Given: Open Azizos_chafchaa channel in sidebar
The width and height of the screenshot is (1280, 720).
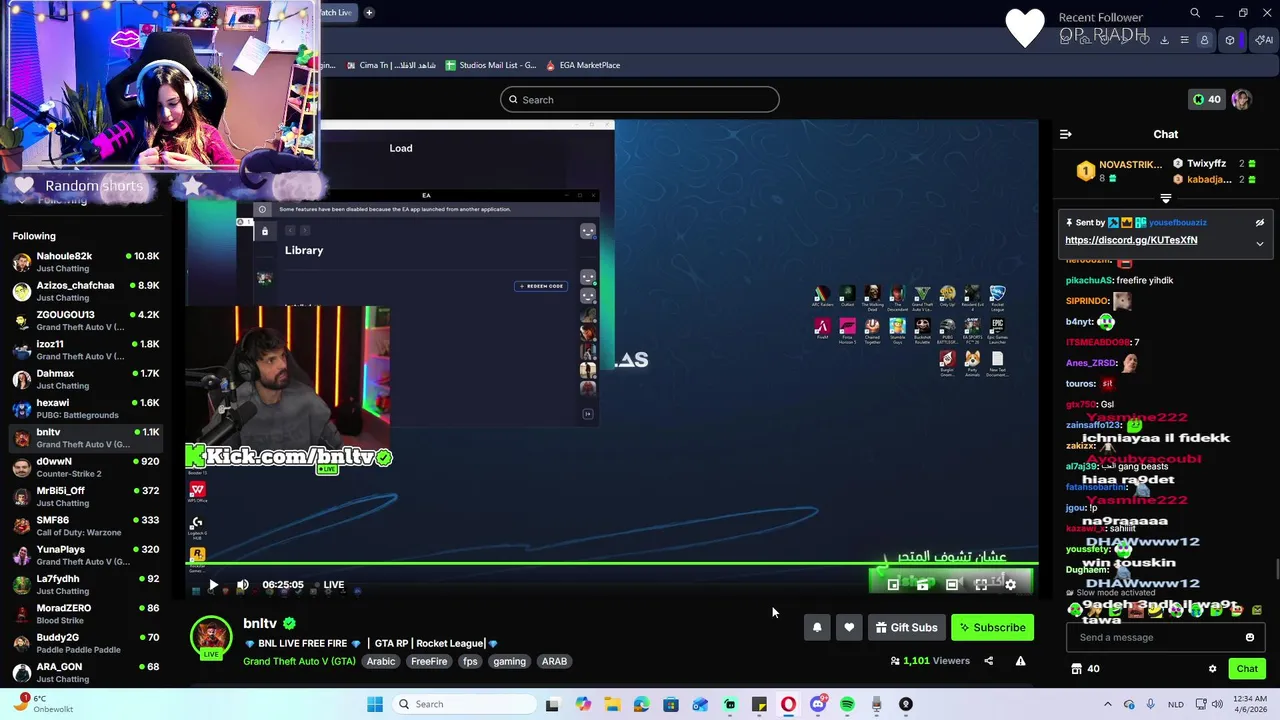Looking at the screenshot, I should pyautogui.click(x=85, y=291).
